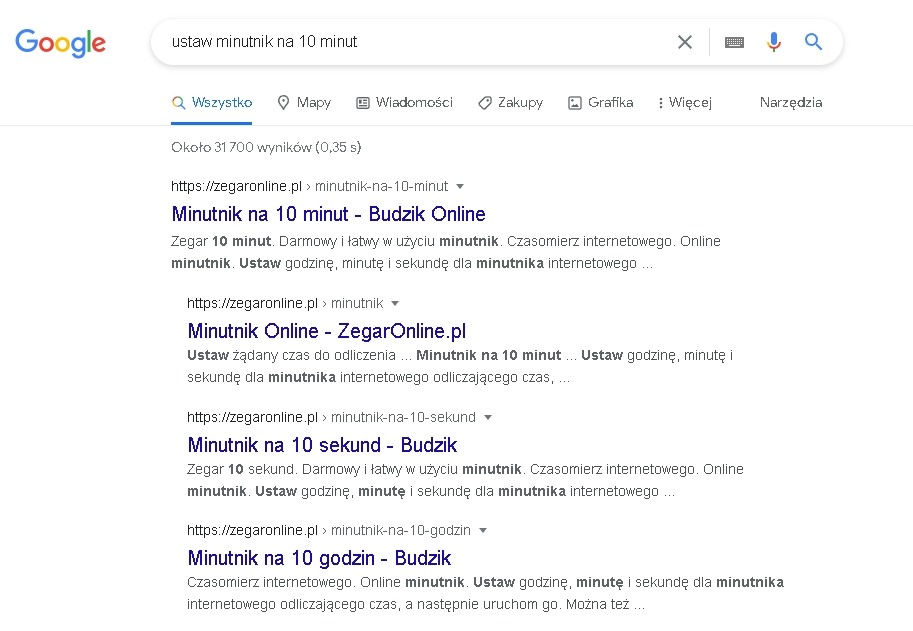
Task: Open search tools with Narzędzia
Action: pyautogui.click(x=790, y=102)
